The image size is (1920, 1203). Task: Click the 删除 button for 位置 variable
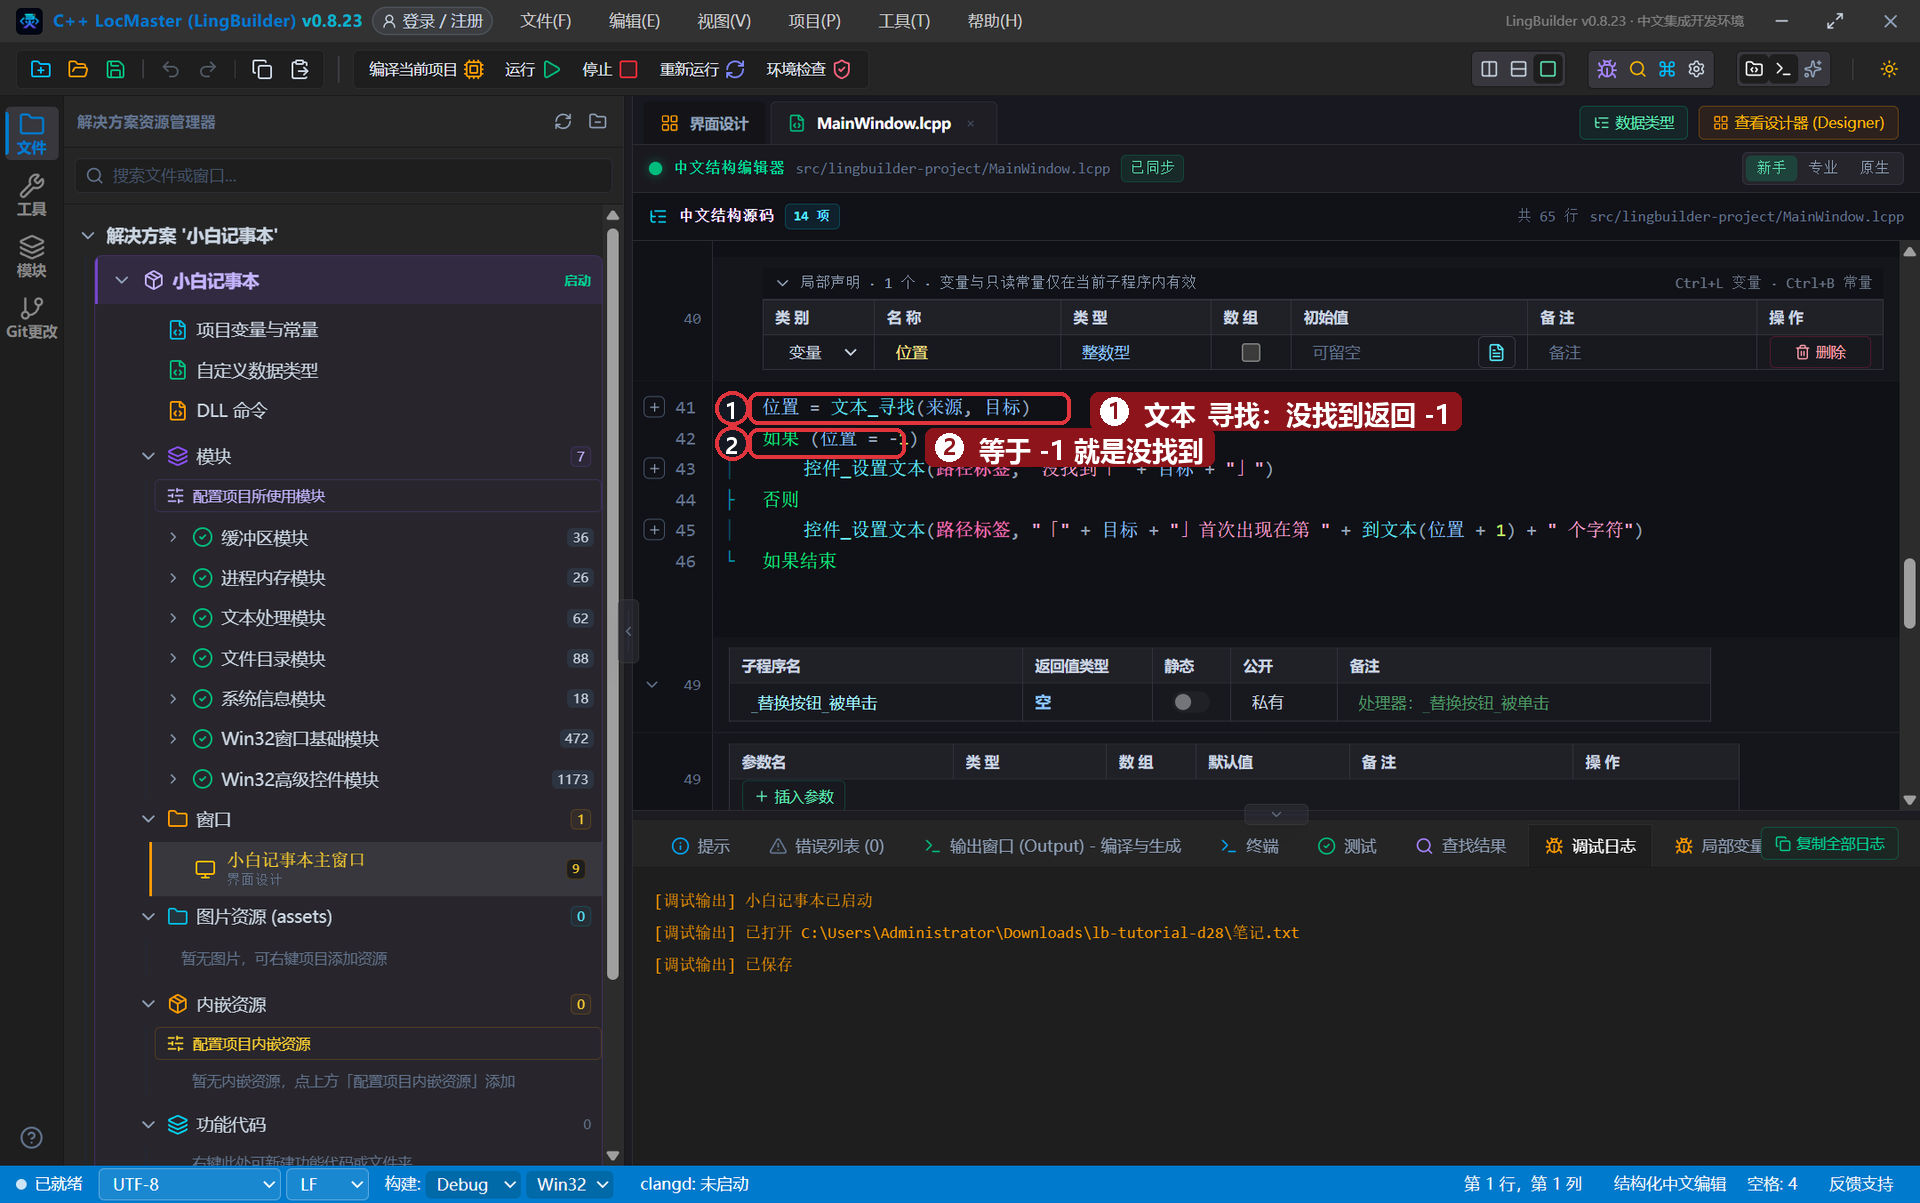[x=1820, y=352]
